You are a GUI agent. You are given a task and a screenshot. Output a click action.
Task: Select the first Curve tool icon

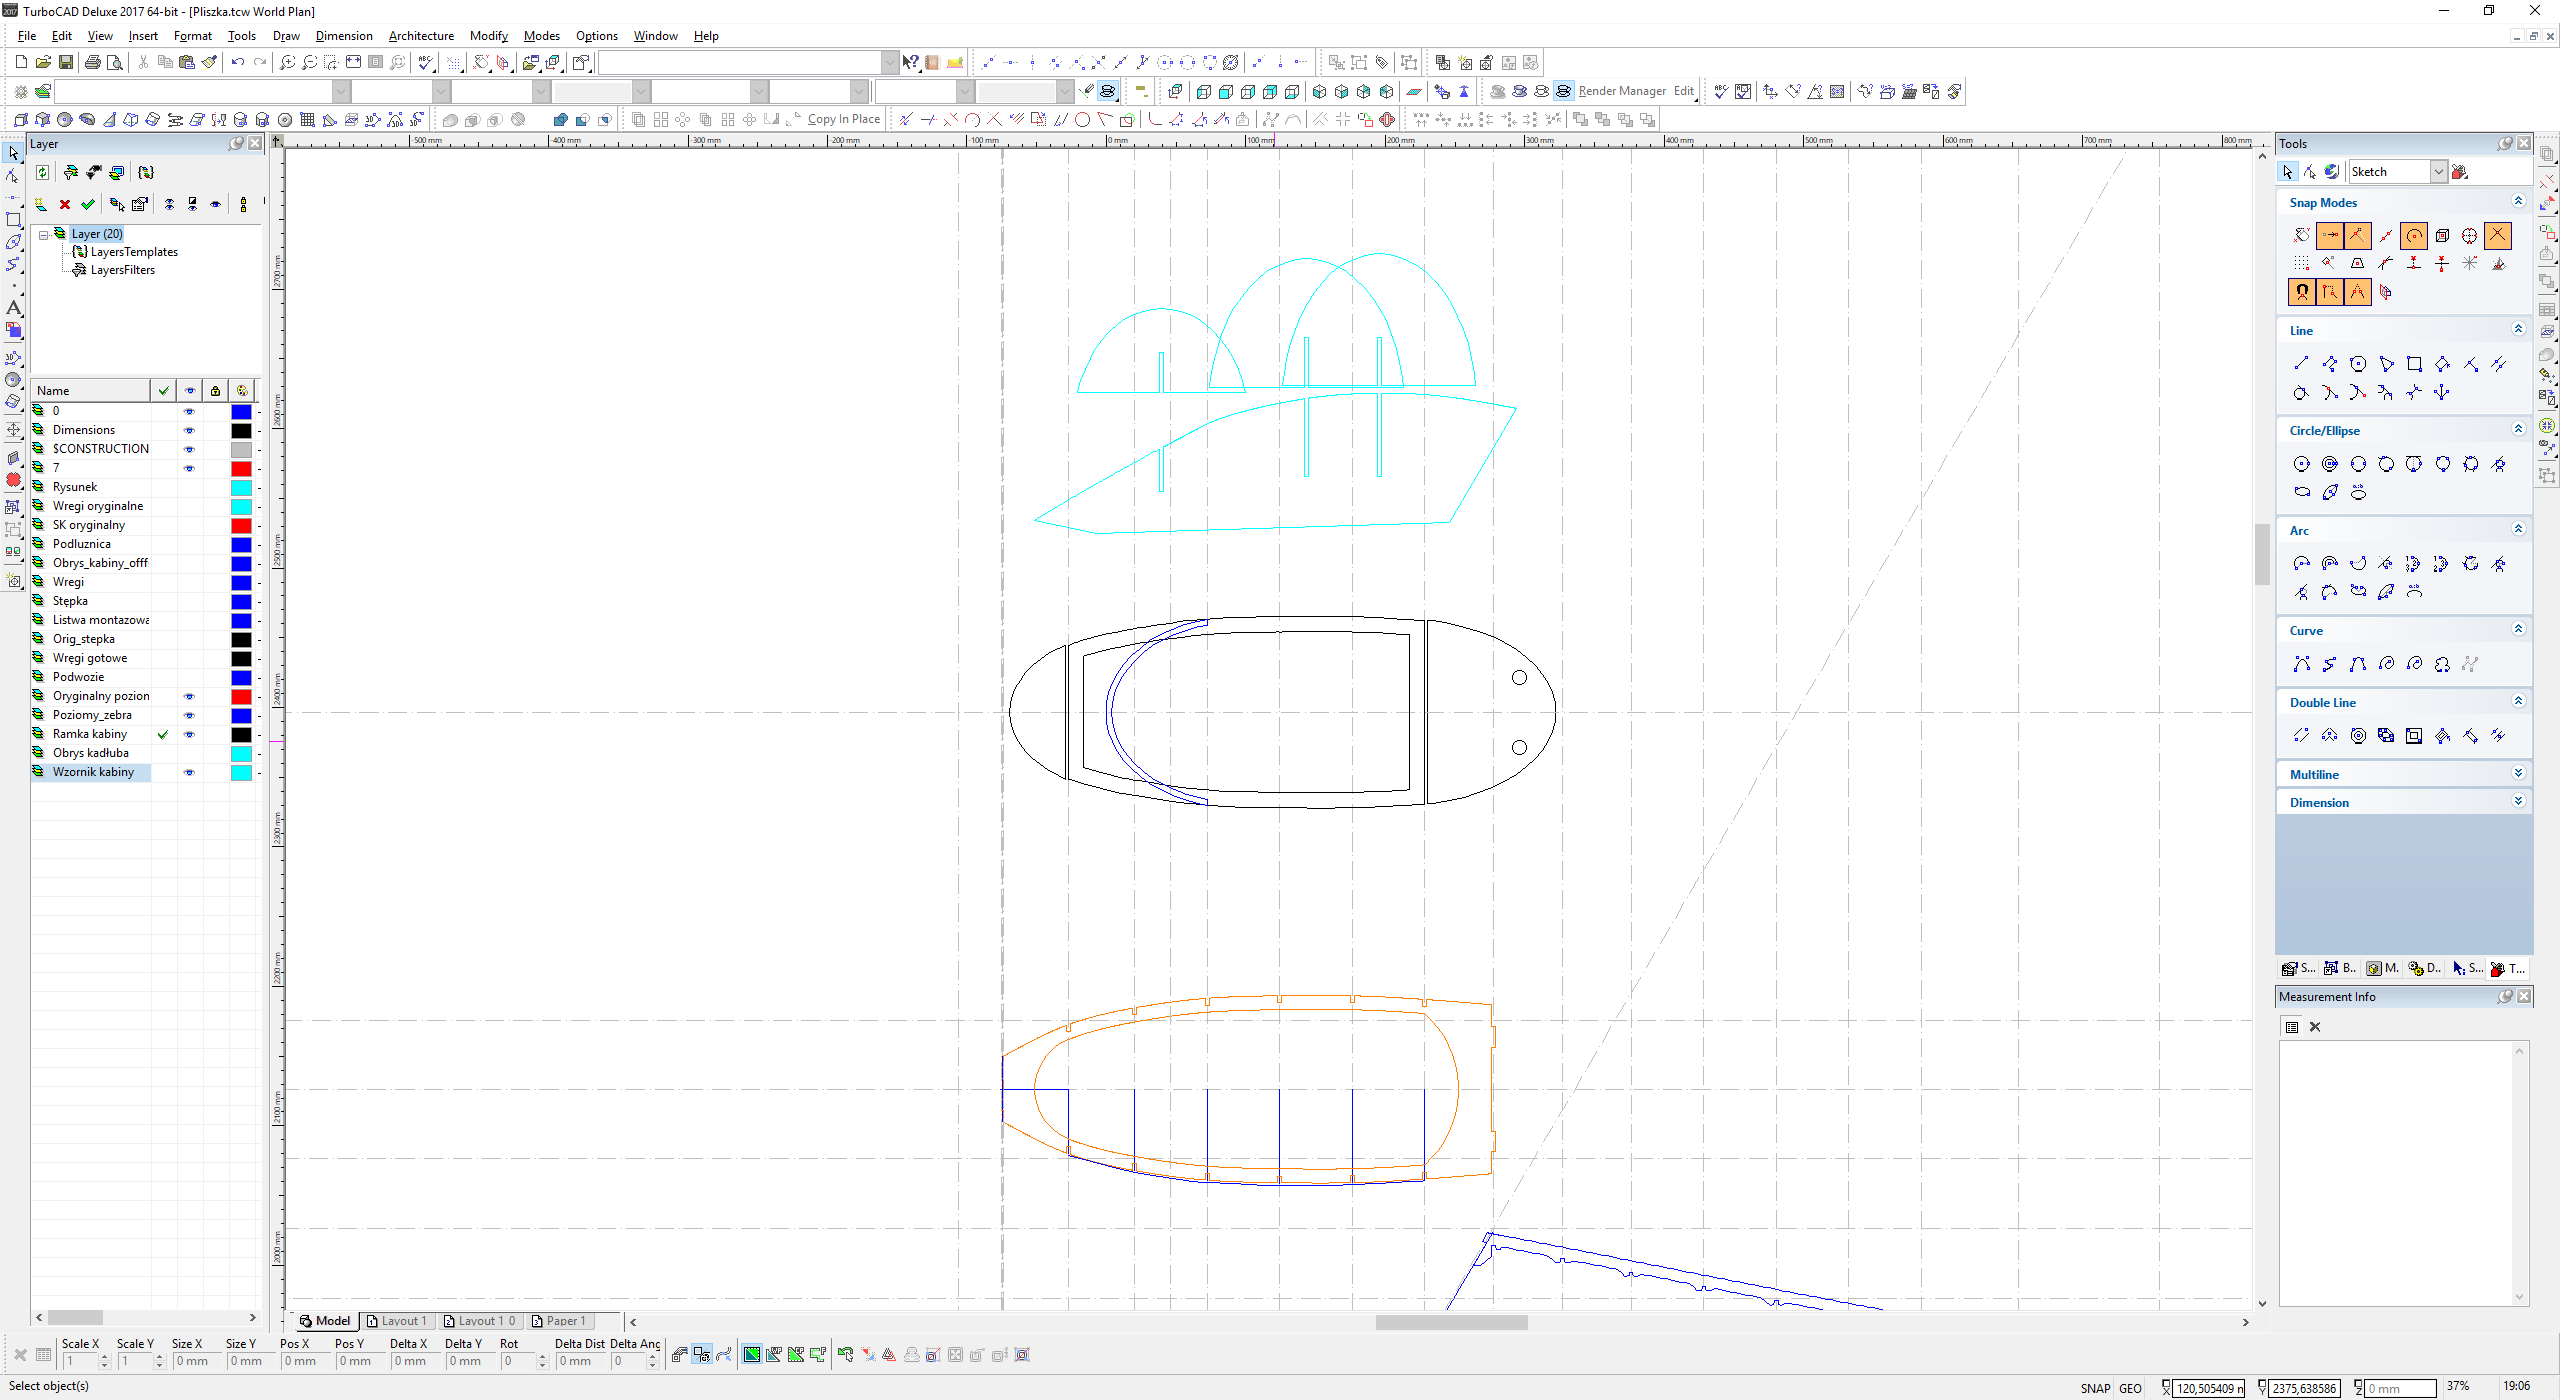coord(2302,664)
